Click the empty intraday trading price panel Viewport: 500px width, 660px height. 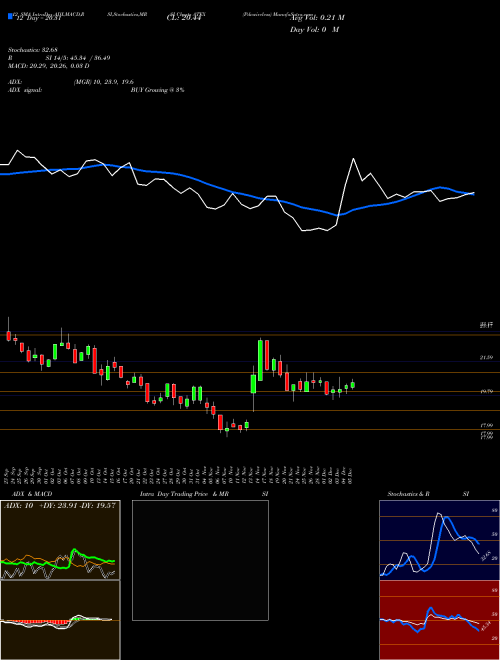[200, 560]
